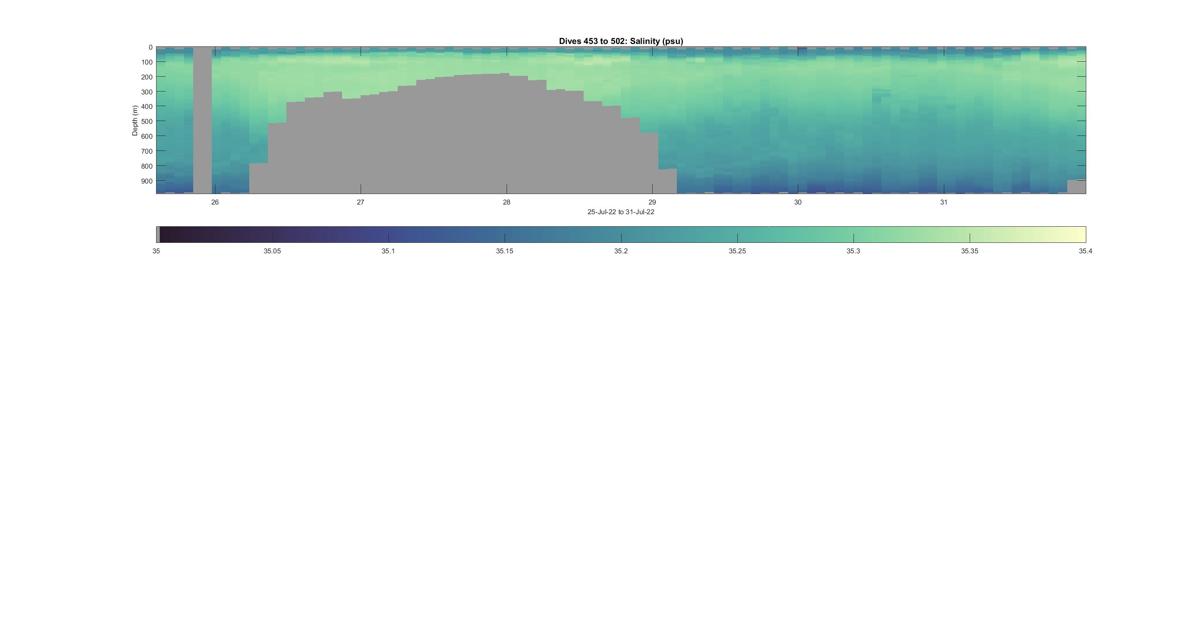Click the 'Depth (m)' y-axis label
Viewport: 1200px width, 622px height.
click(134, 120)
